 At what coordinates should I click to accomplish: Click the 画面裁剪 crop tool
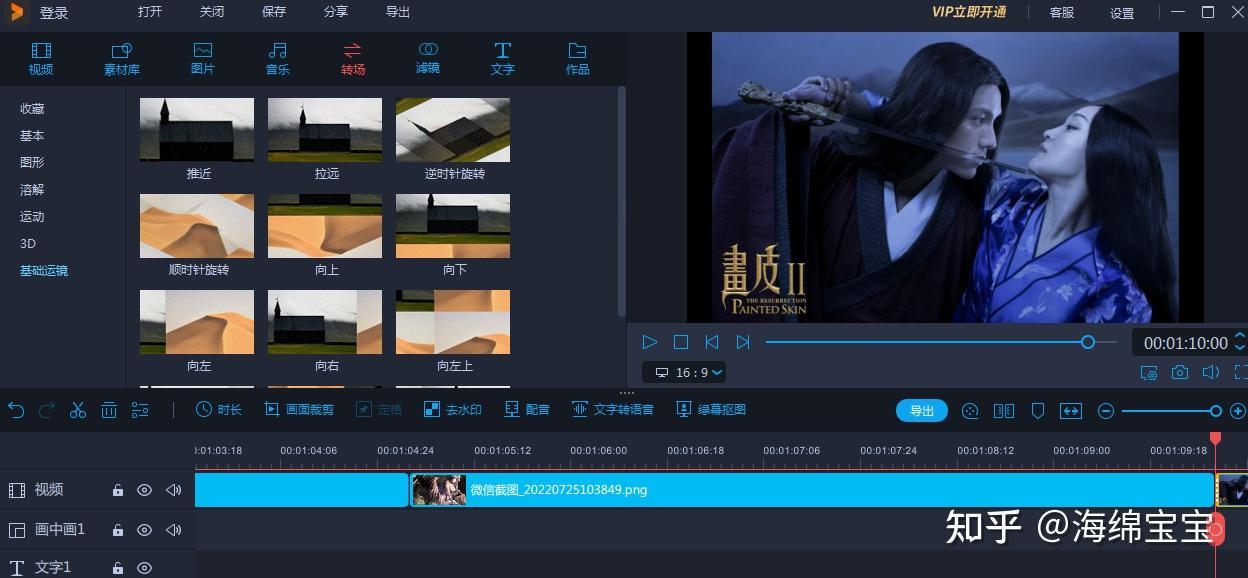pyautogui.click(x=299, y=409)
